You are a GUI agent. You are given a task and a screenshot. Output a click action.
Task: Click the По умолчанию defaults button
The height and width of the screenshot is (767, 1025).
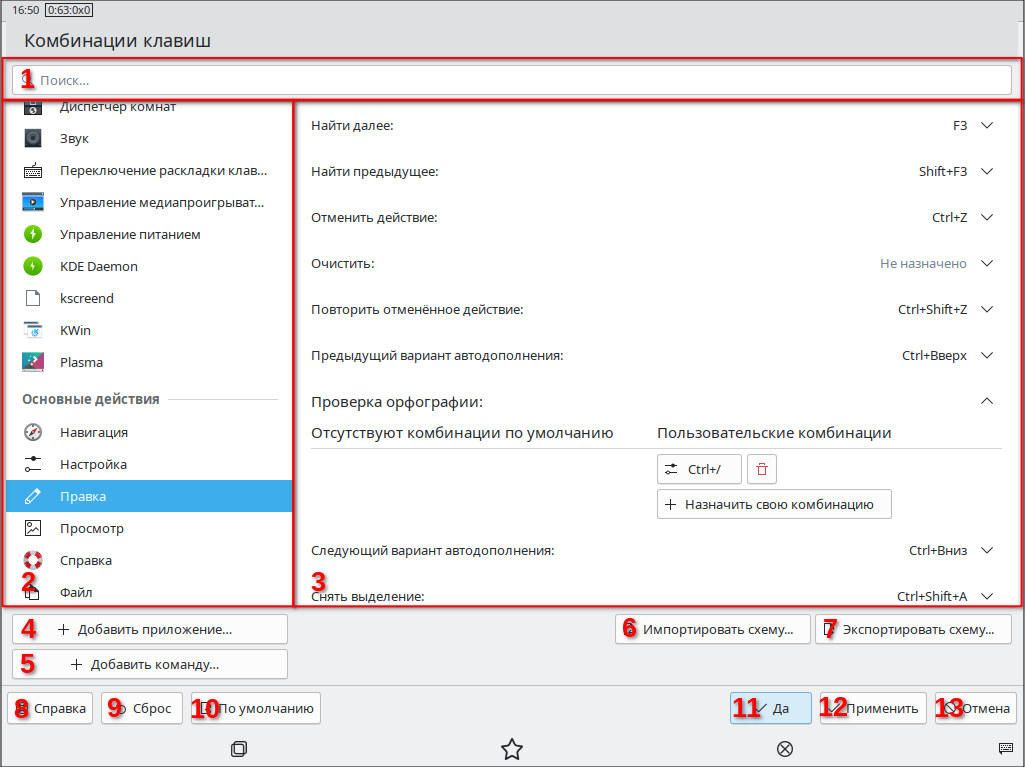point(256,708)
